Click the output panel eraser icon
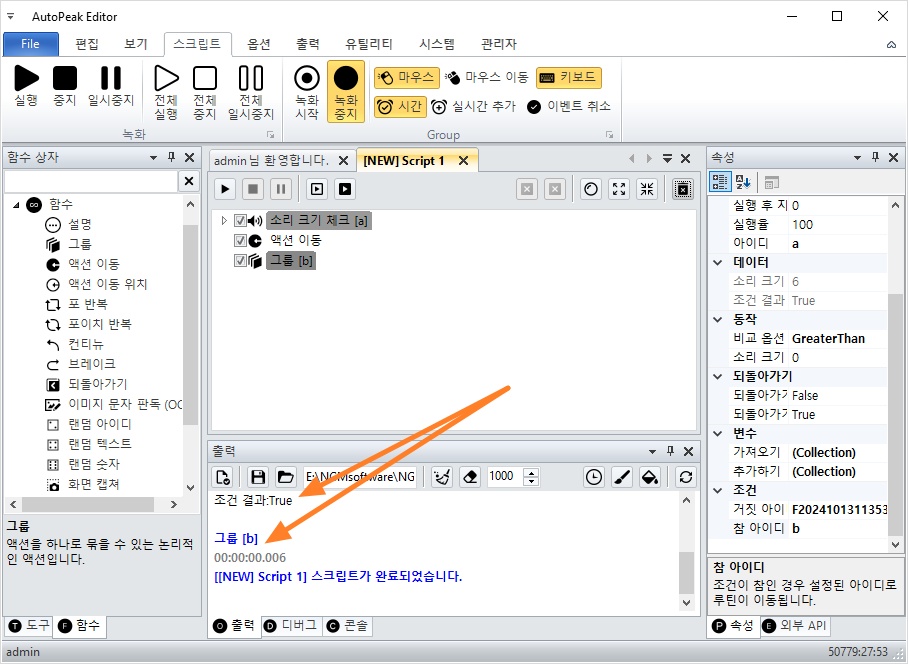 click(470, 477)
